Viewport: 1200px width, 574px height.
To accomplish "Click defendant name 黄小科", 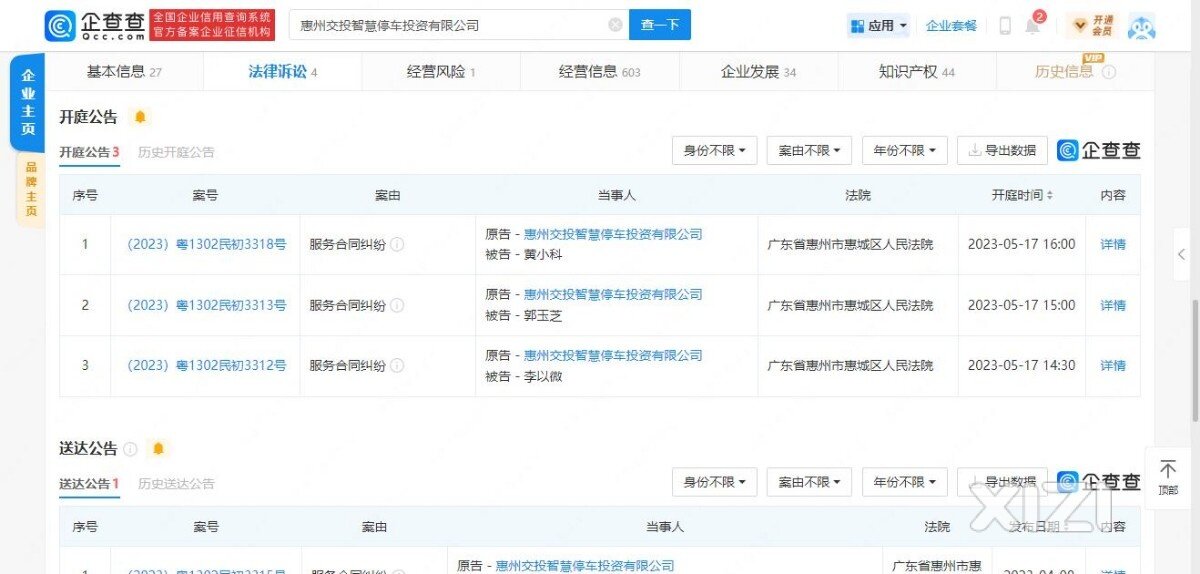I will [x=543, y=255].
